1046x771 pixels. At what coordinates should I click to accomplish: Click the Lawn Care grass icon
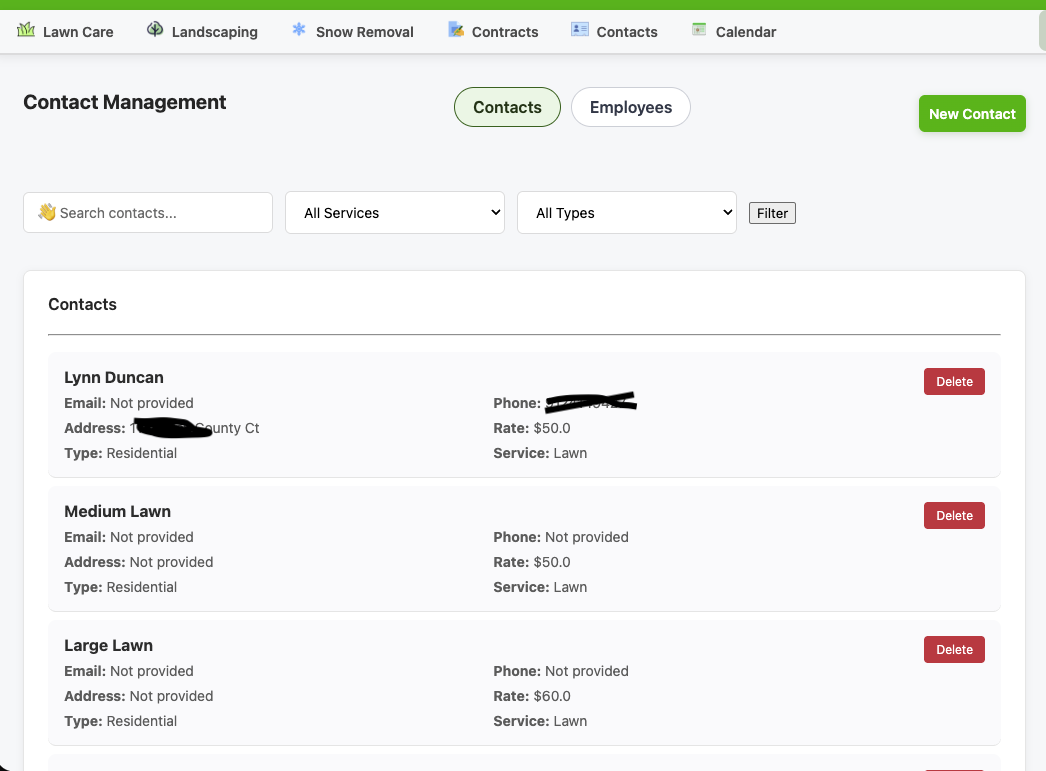(26, 30)
